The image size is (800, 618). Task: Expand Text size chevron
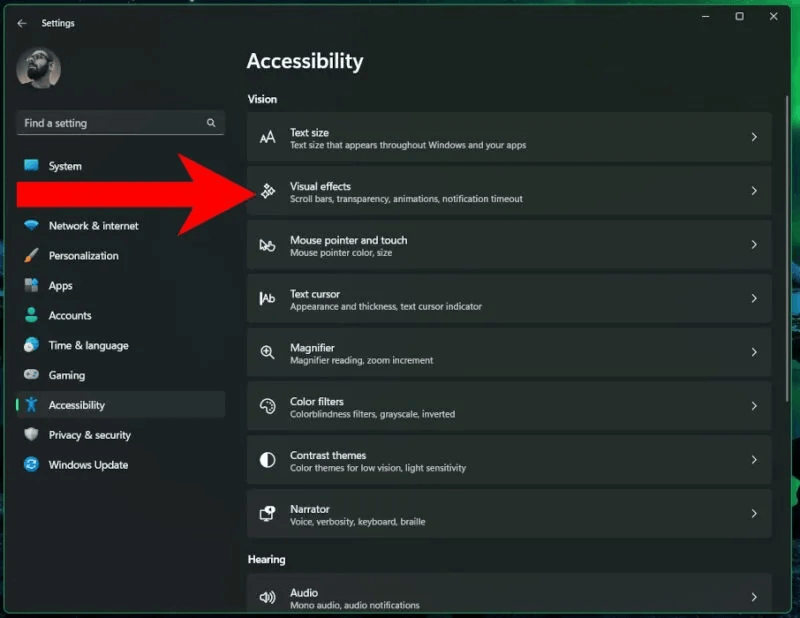pos(754,137)
